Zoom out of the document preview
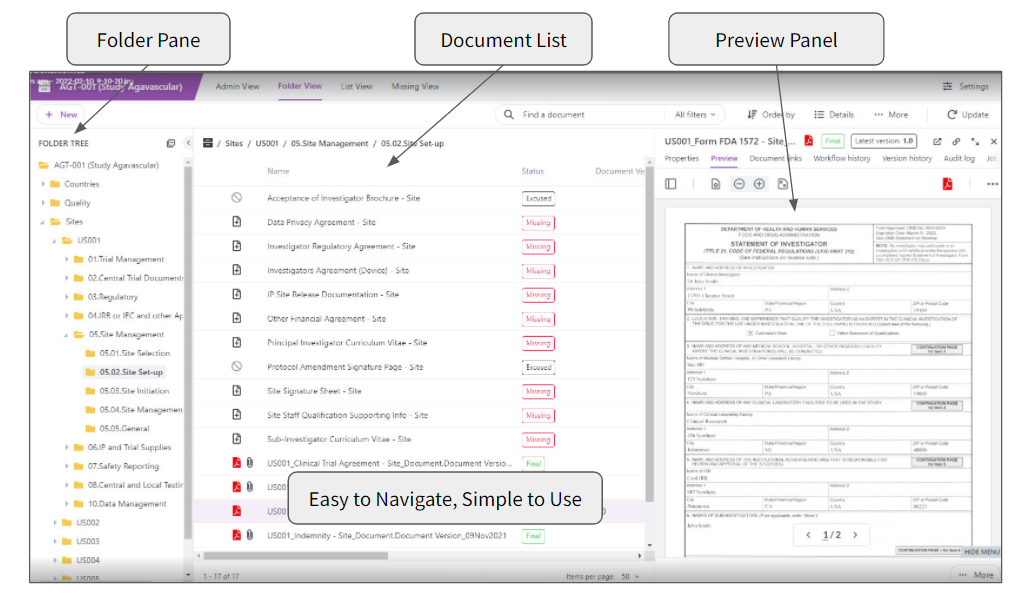The image size is (1022, 596). click(x=738, y=184)
